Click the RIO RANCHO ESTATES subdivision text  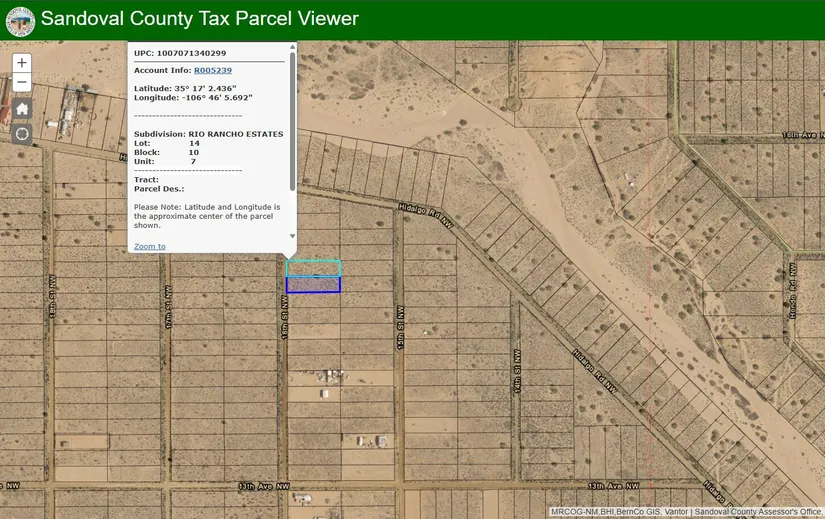coord(236,134)
